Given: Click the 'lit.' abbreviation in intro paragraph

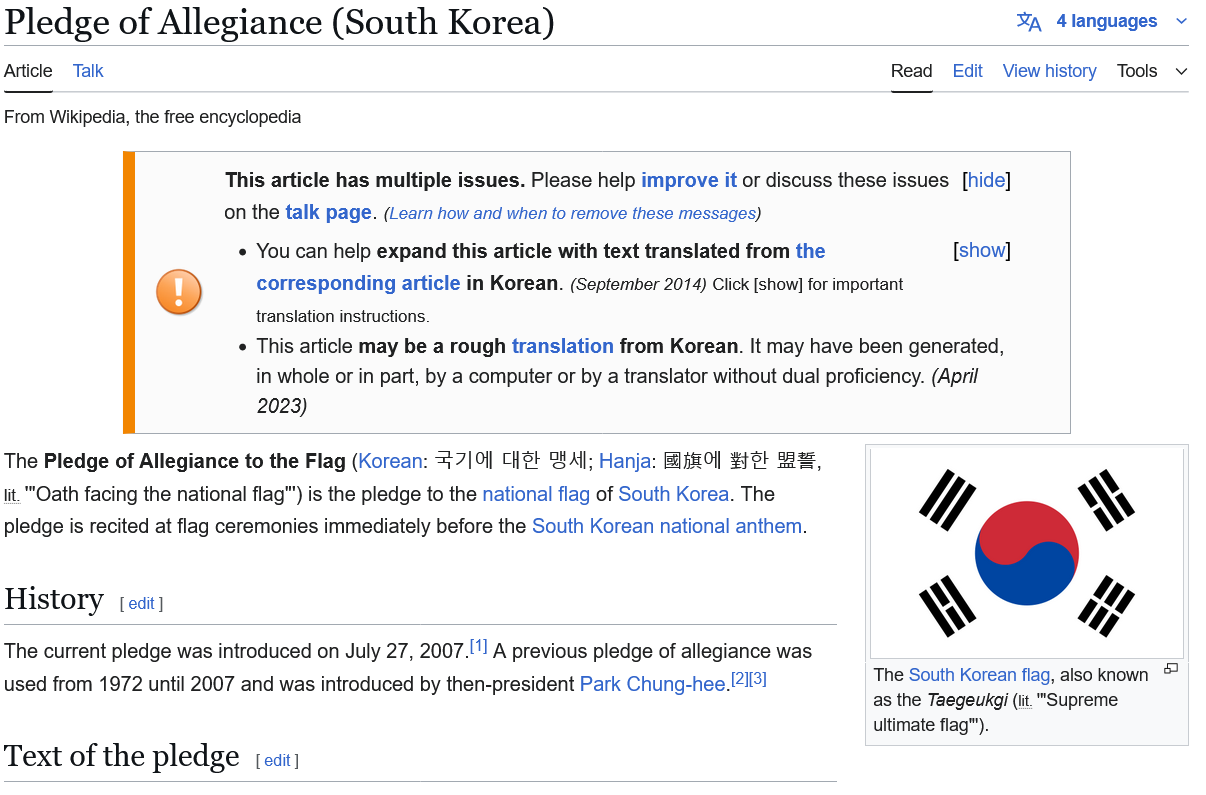Looking at the screenshot, I should coord(11,495).
